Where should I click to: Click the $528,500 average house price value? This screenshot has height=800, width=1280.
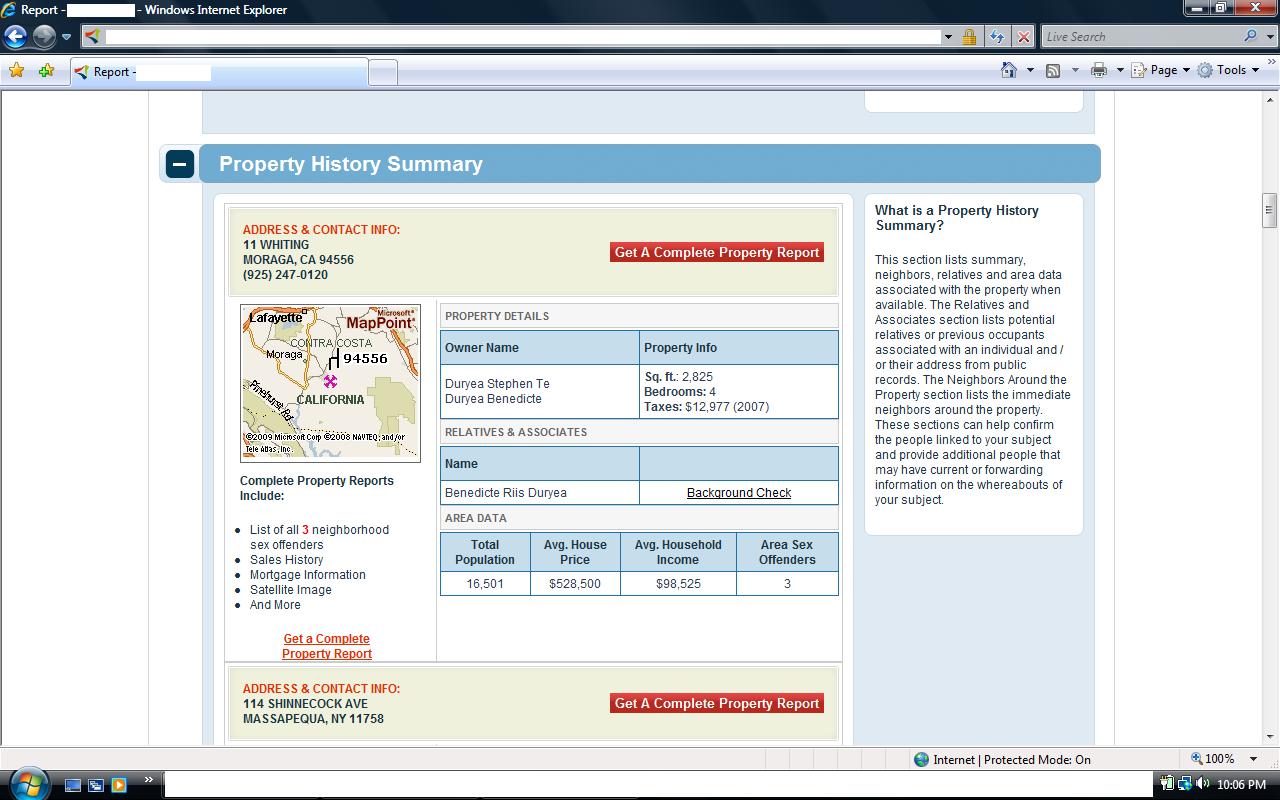point(575,584)
